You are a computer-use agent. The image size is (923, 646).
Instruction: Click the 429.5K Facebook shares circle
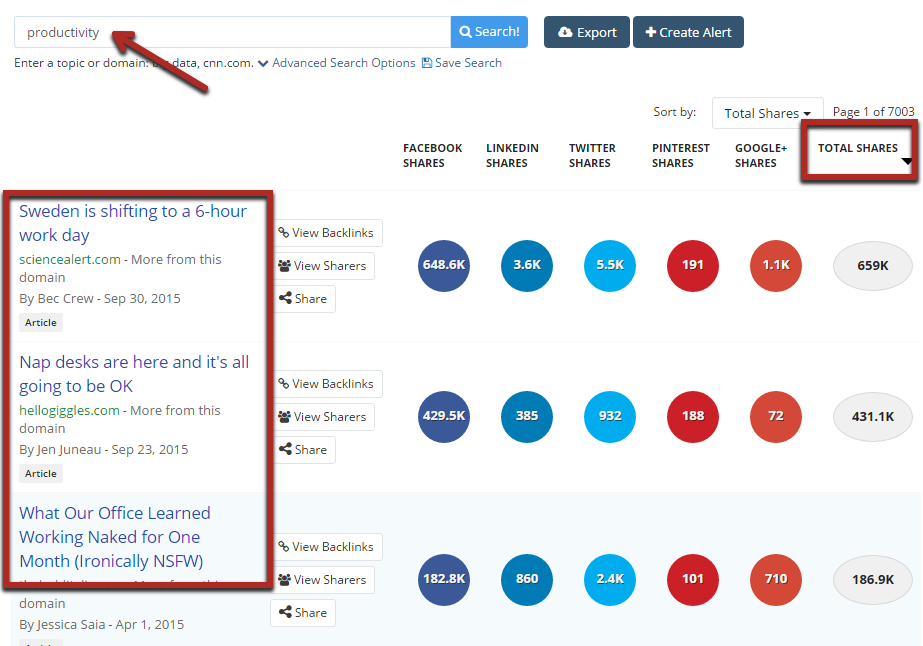pyautogui.click(x=444, y=416)
